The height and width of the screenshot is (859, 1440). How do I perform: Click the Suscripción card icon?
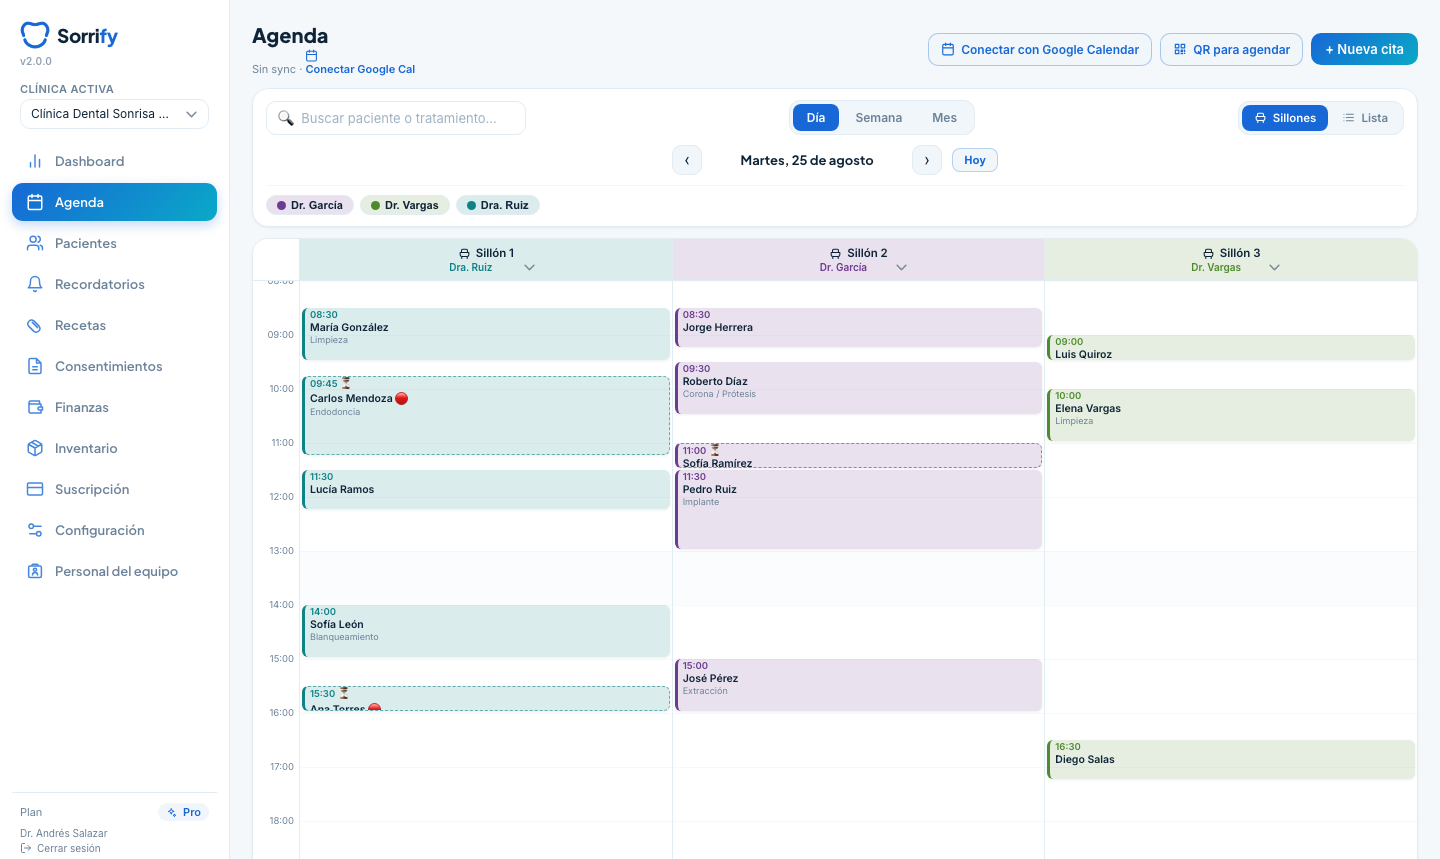35,489
